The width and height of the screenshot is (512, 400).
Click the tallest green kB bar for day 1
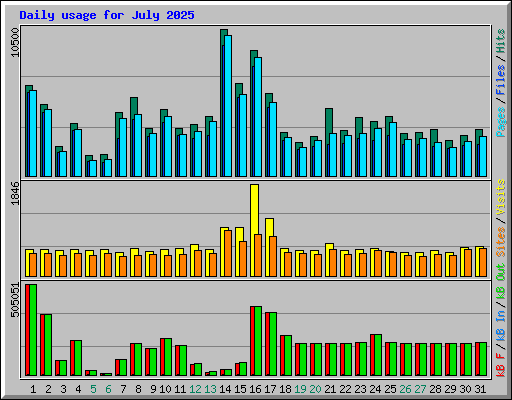pyautogui.click(x=33, y=330)
